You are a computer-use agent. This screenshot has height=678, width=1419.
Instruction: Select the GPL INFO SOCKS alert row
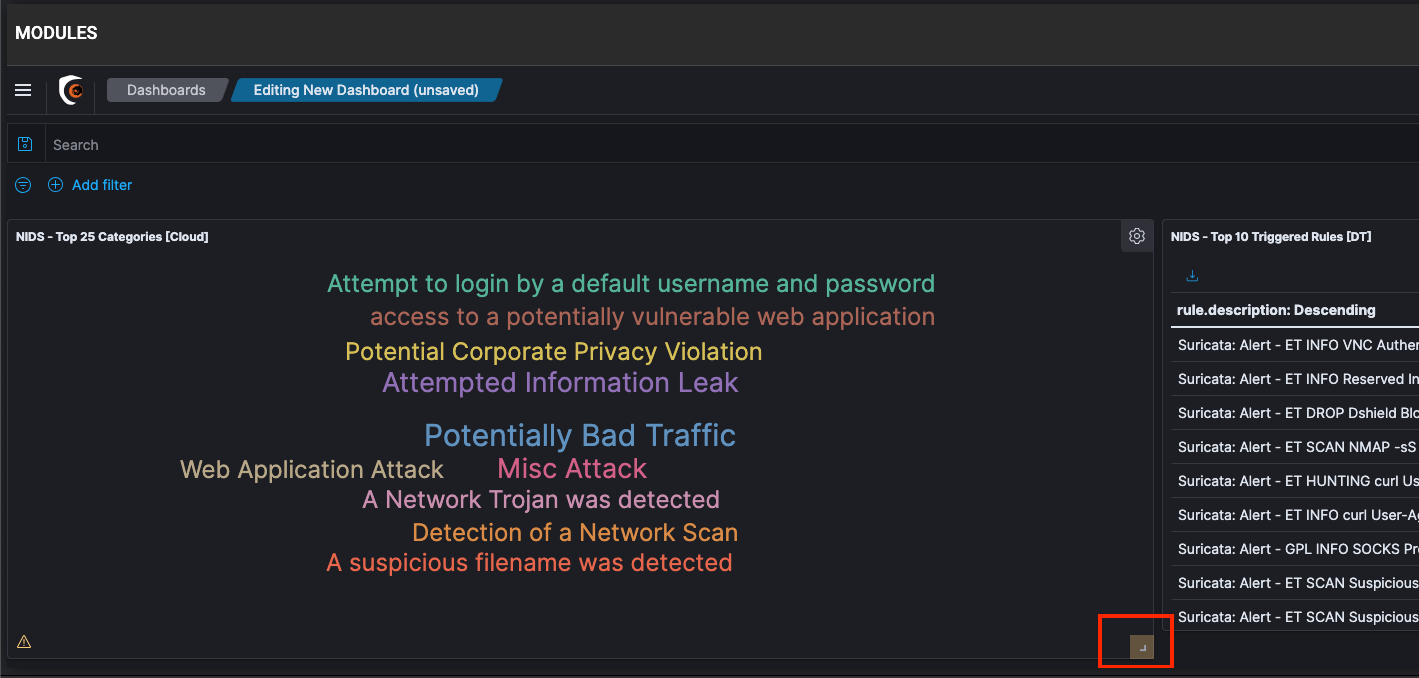coord(1297,549)
